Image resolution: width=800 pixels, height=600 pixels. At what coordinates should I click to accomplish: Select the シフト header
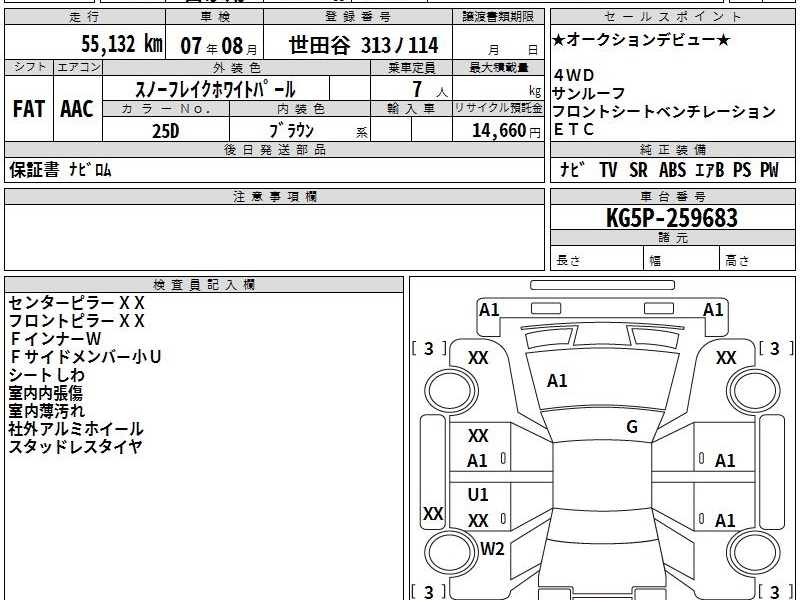[x=30, y=67]
